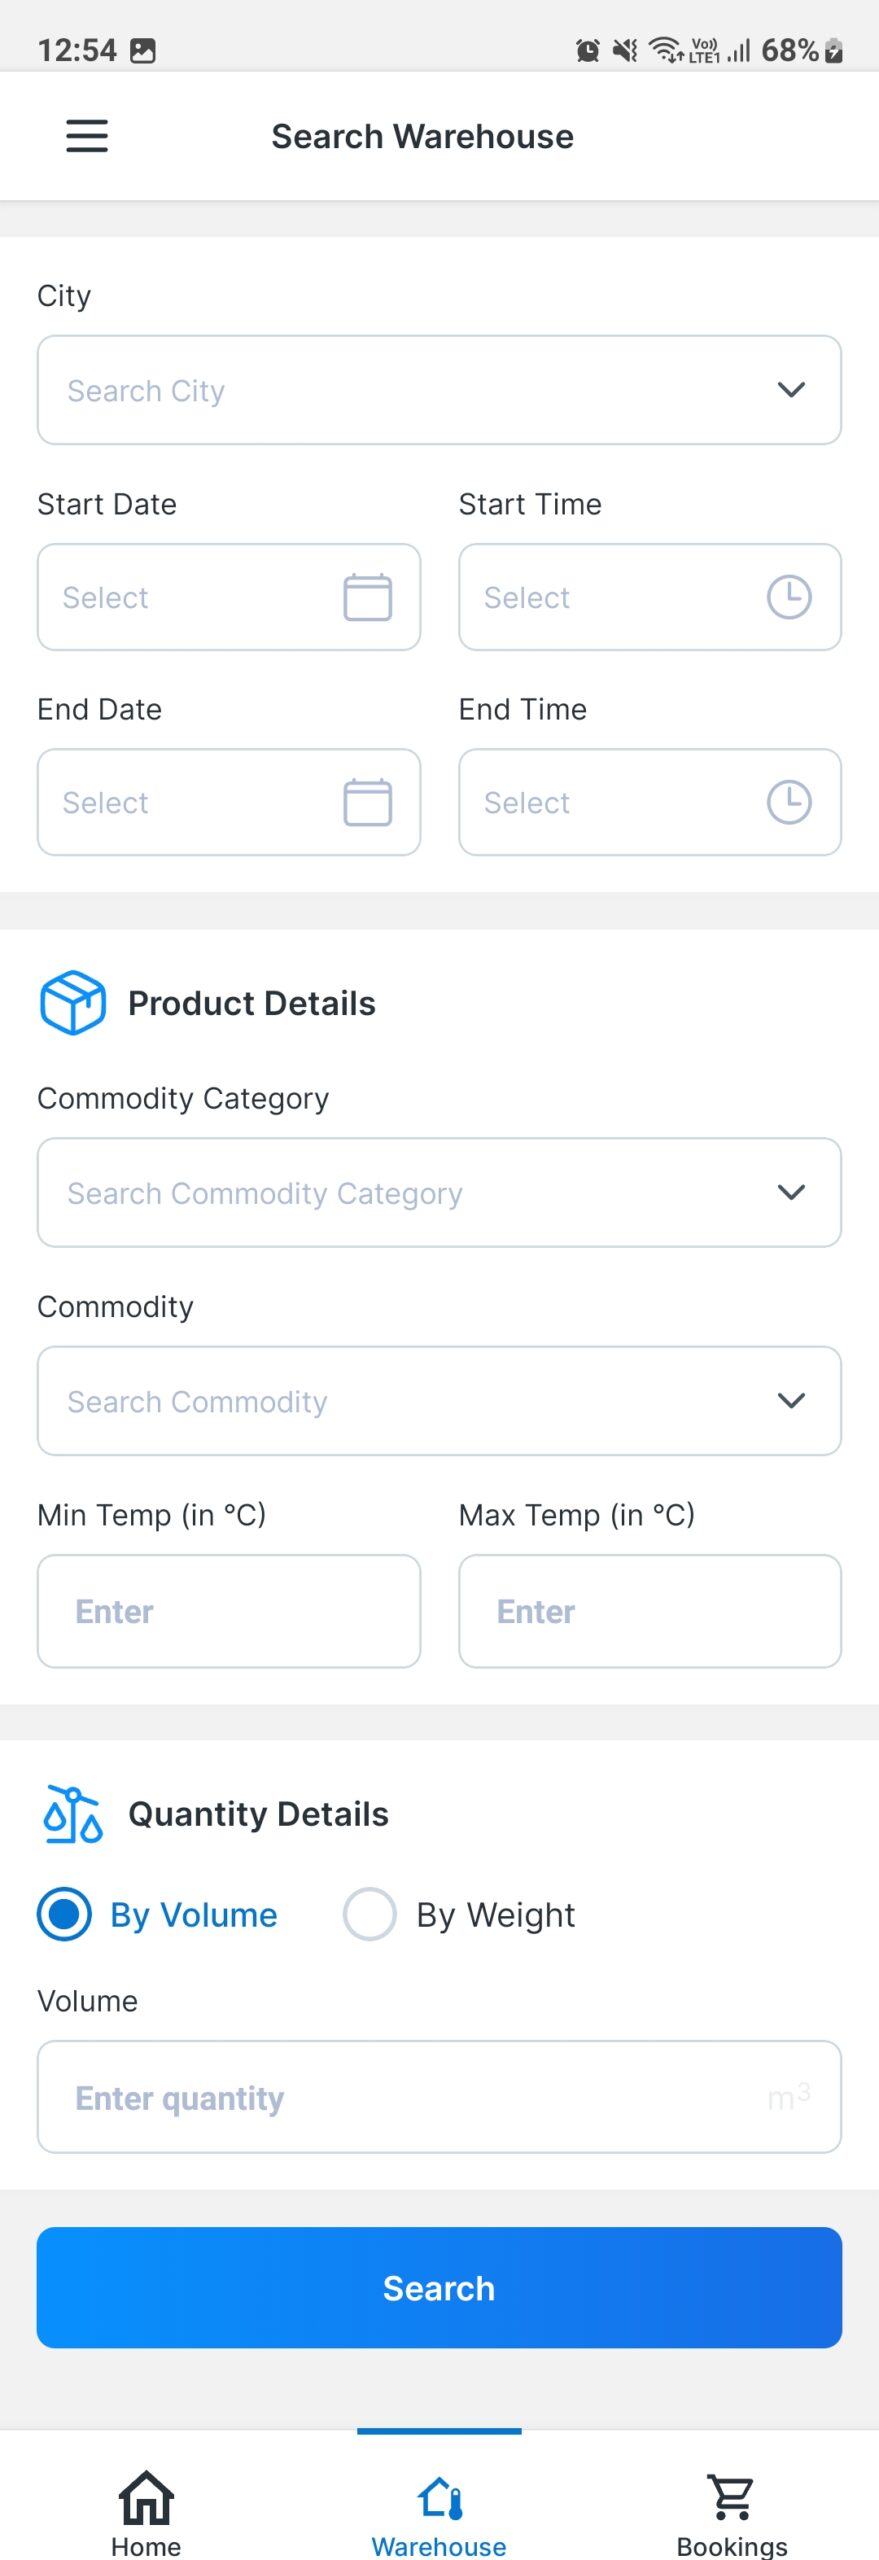Expand the Search City dropdown
Screen dimensions: 879x2560
click(439, 390)
